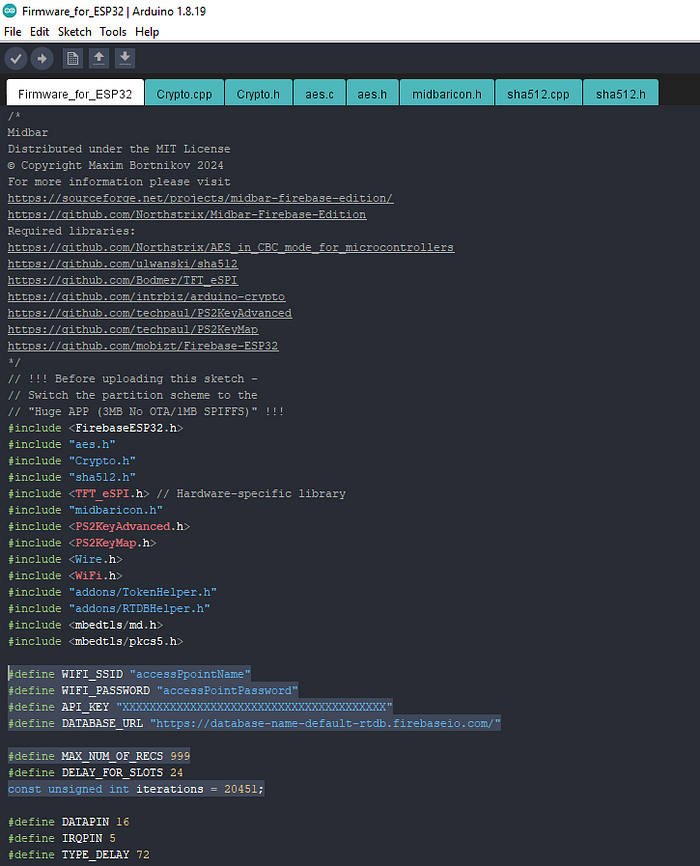Viewport: 700px width, 866px height.
Task: Switch to the Firmware_for_ESP32 tab
Action: (75, 93)
